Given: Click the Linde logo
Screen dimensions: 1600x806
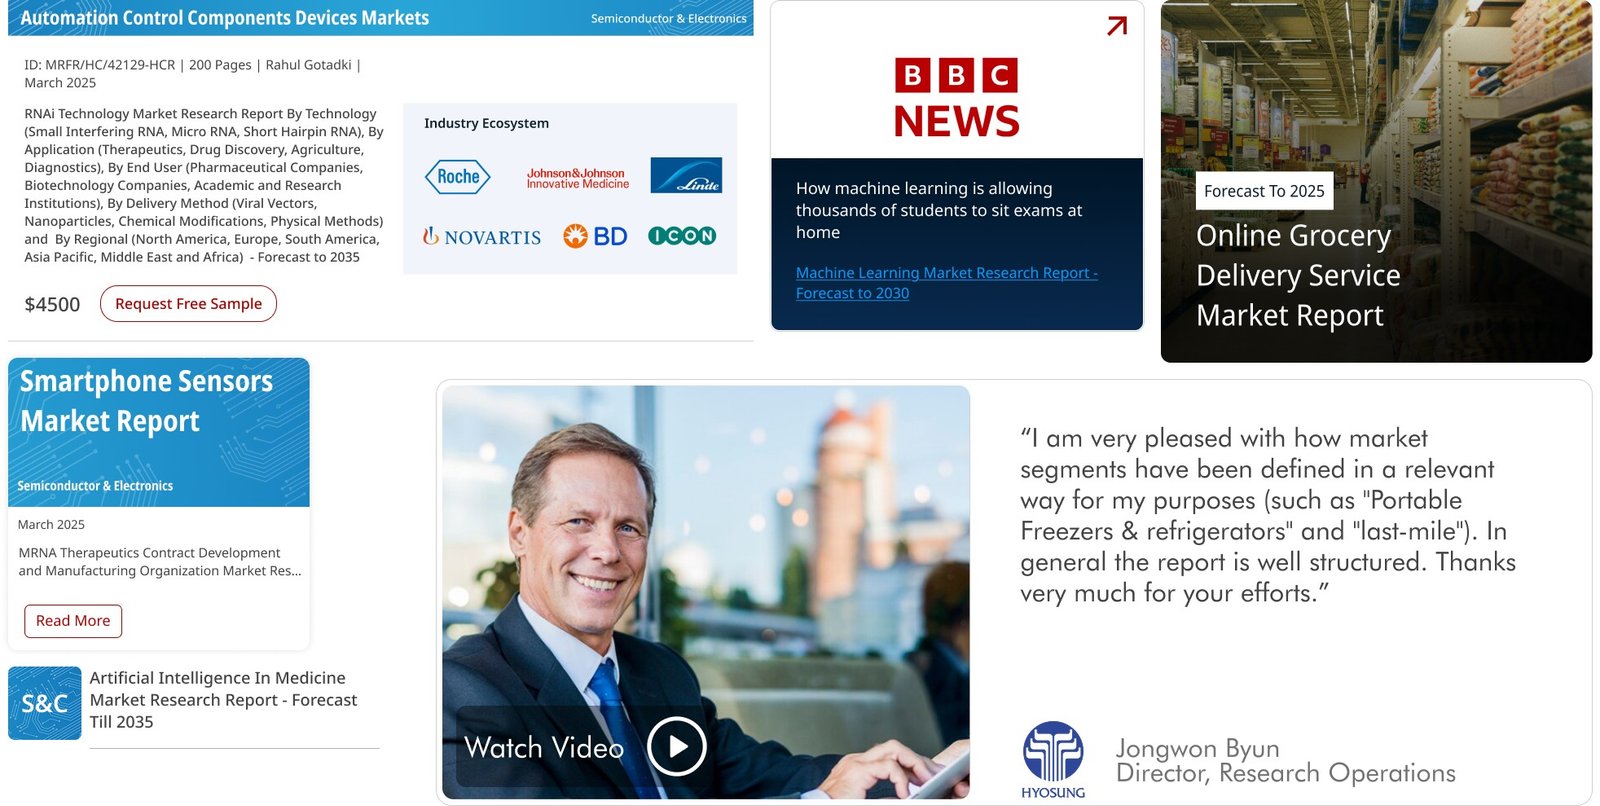Looking at the screenshot, I should [685, 176].
